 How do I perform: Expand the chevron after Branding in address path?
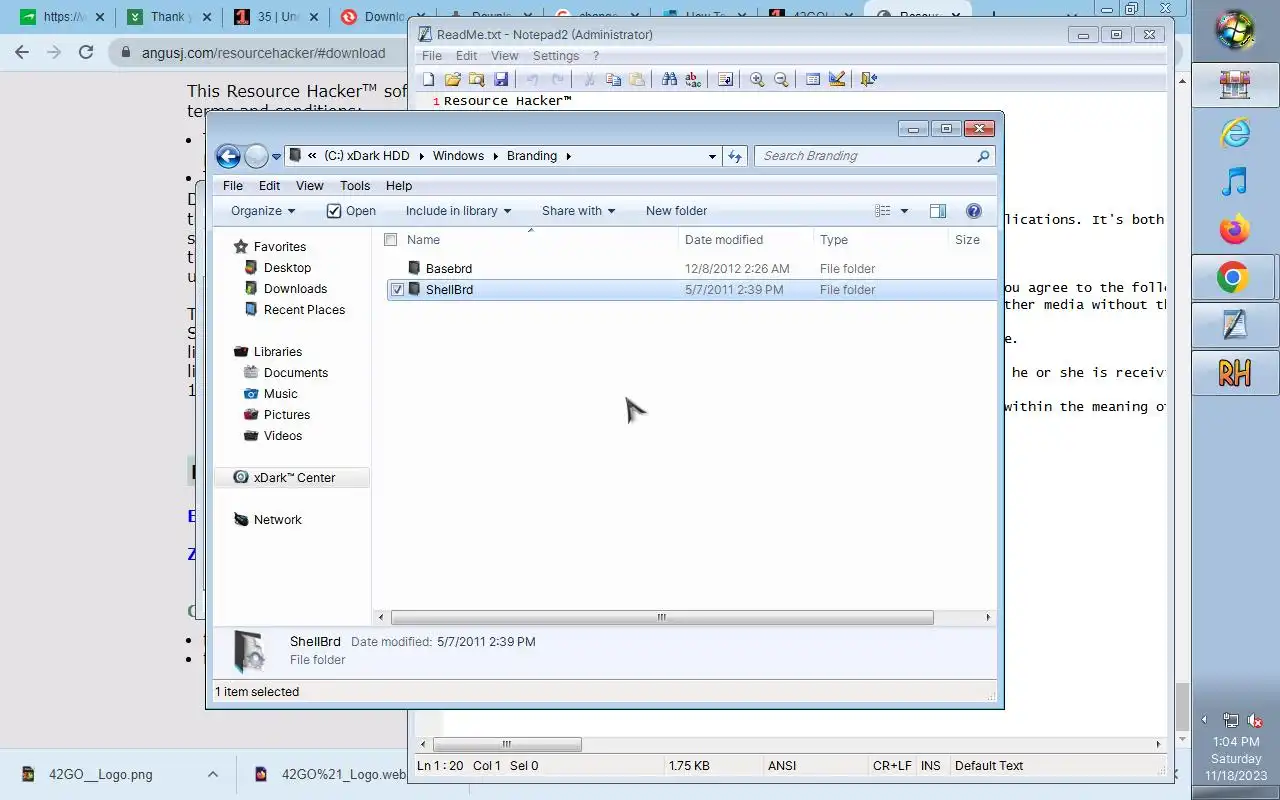click(x=569, y=156)
